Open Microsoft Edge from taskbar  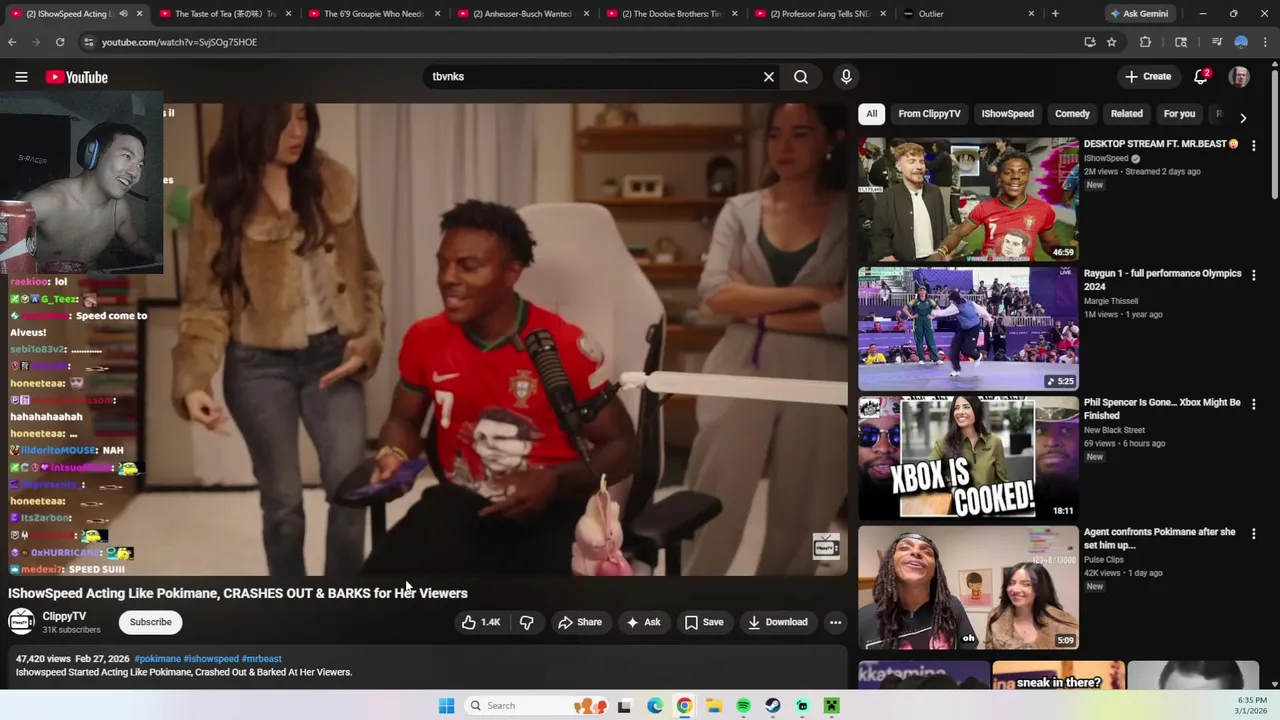655,706
